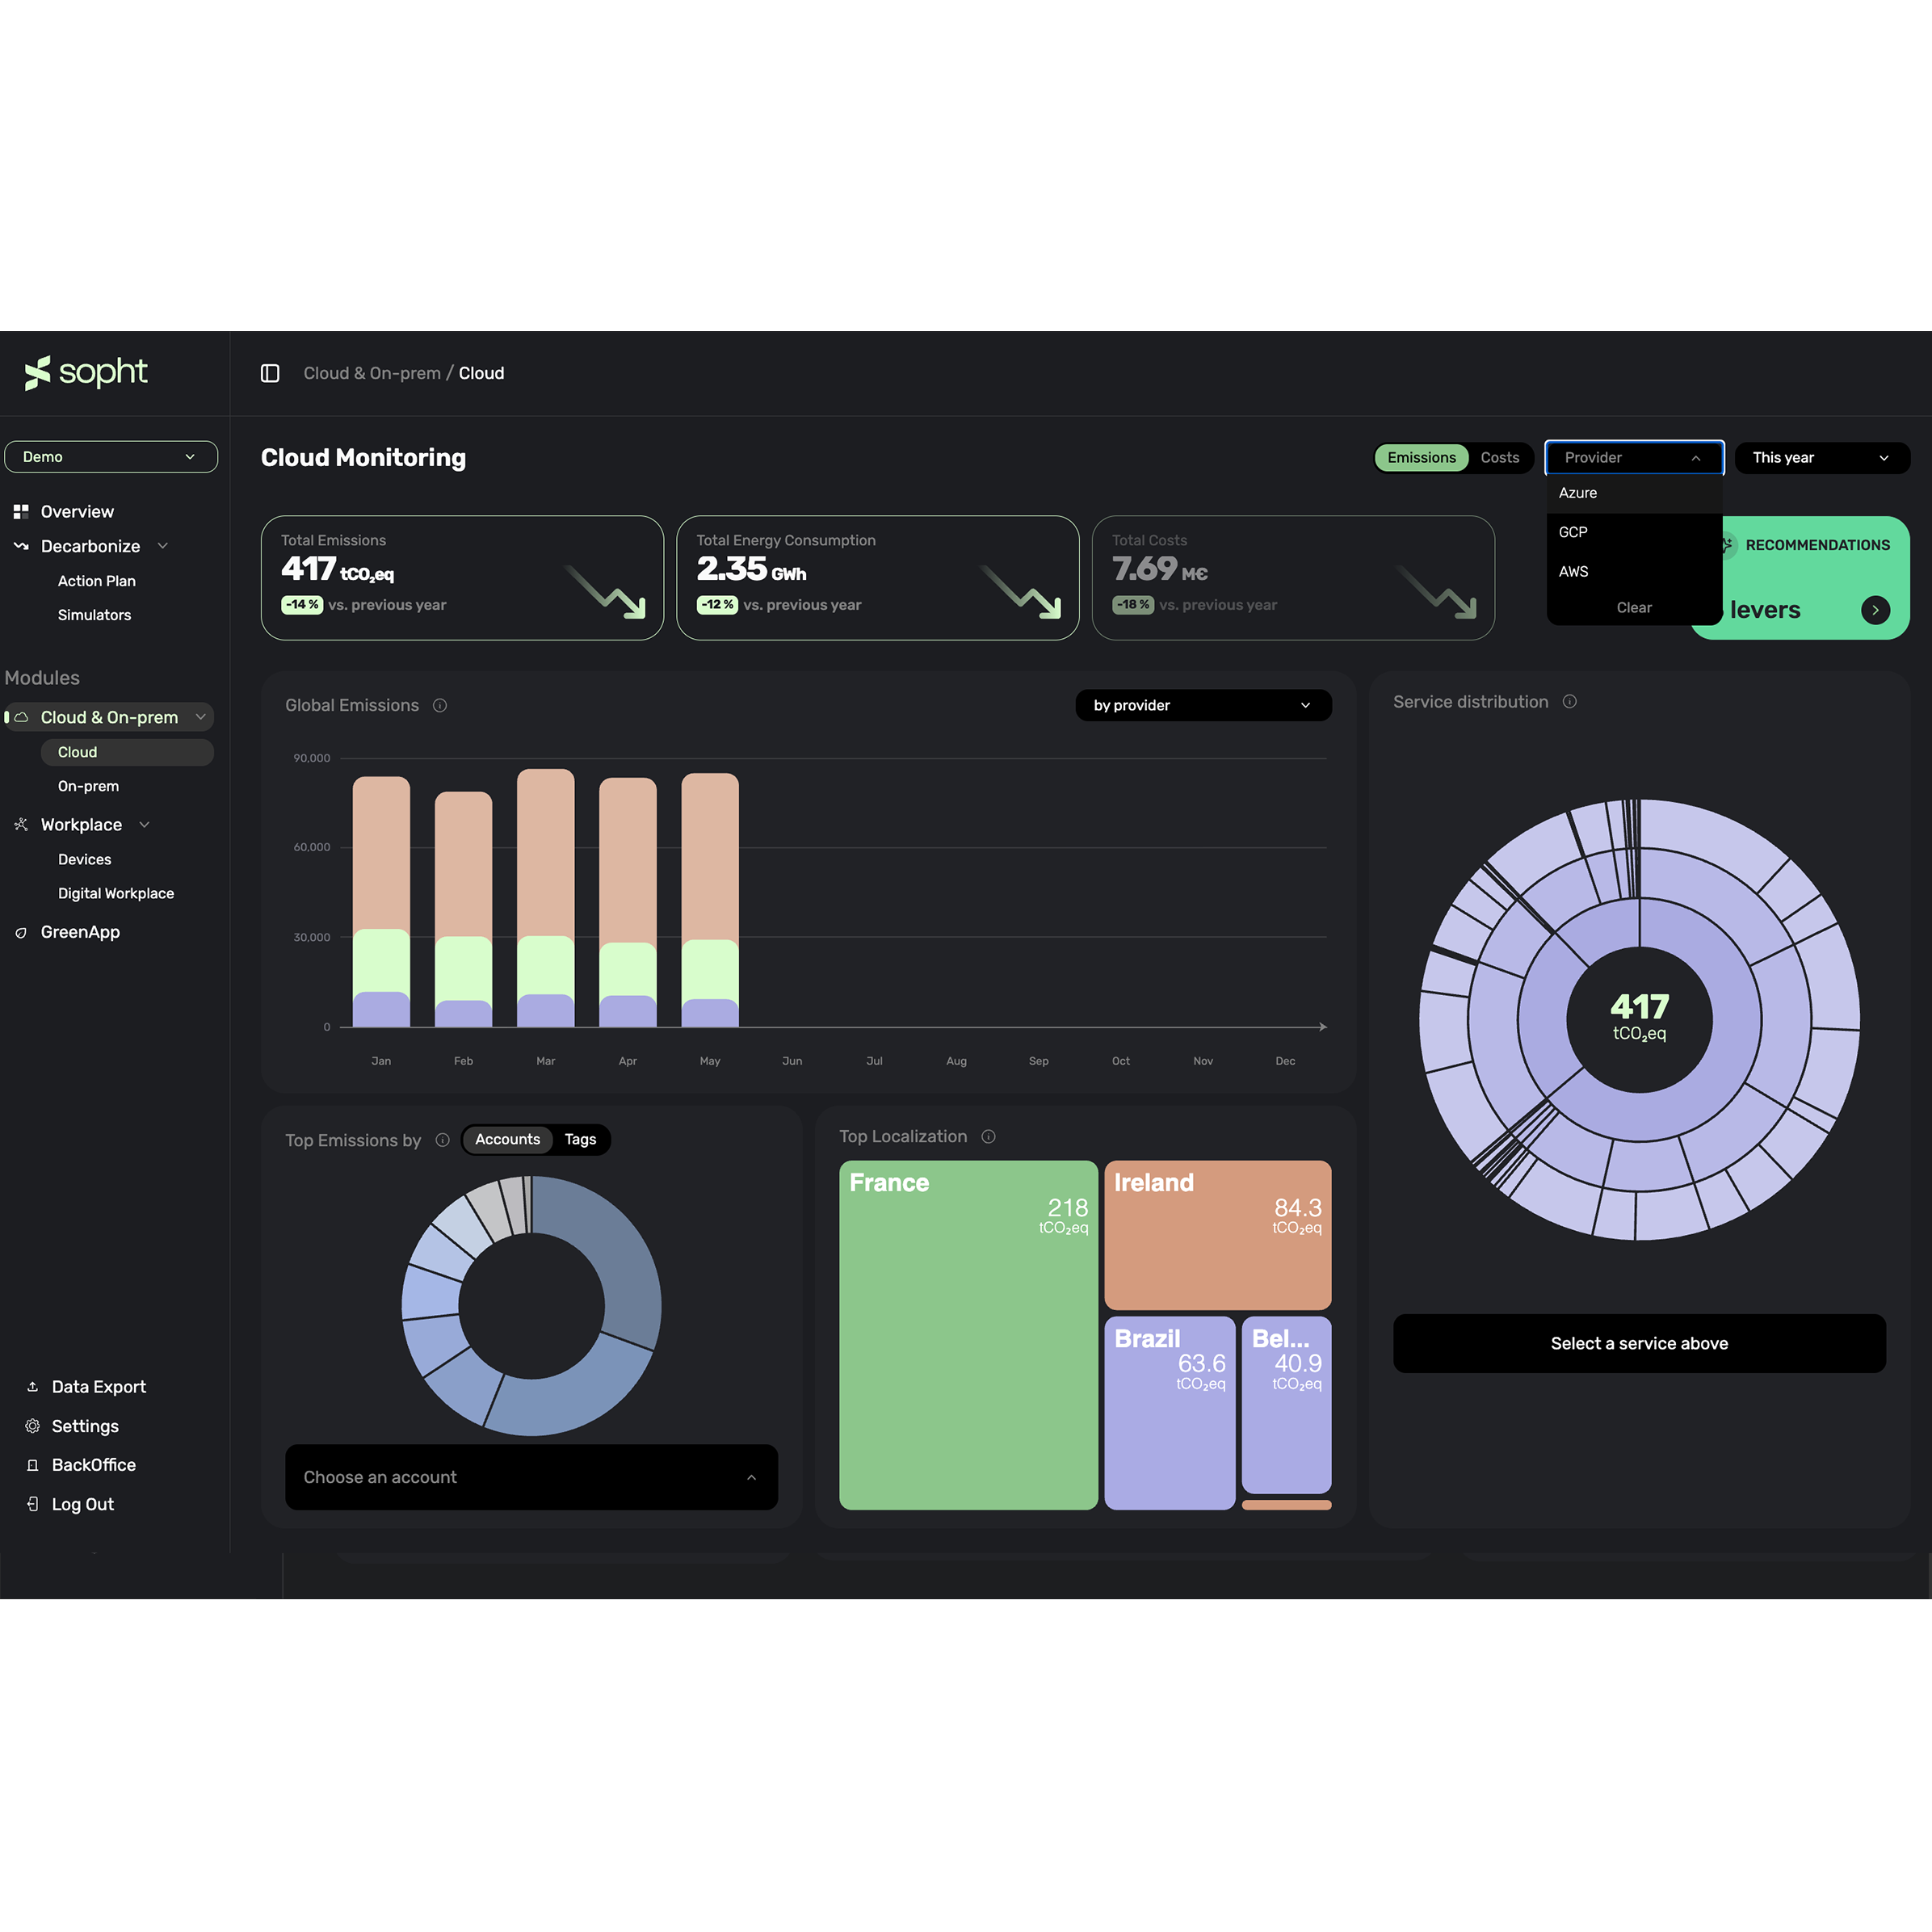Open the On-prem submenu item

pos(88,786)
